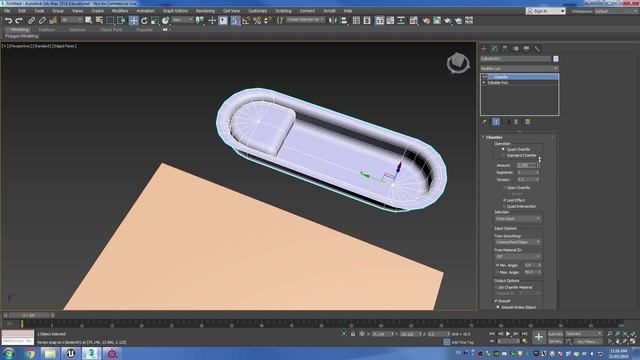Viewport: 640px width, 360px height.
Task: Open the Modifier List dropdown
Action: 519,69
